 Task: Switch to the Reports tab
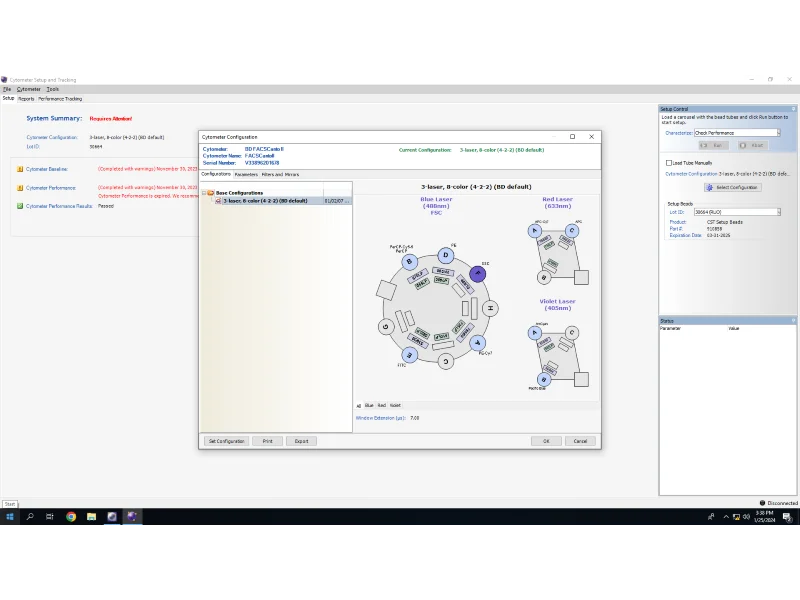26,99
